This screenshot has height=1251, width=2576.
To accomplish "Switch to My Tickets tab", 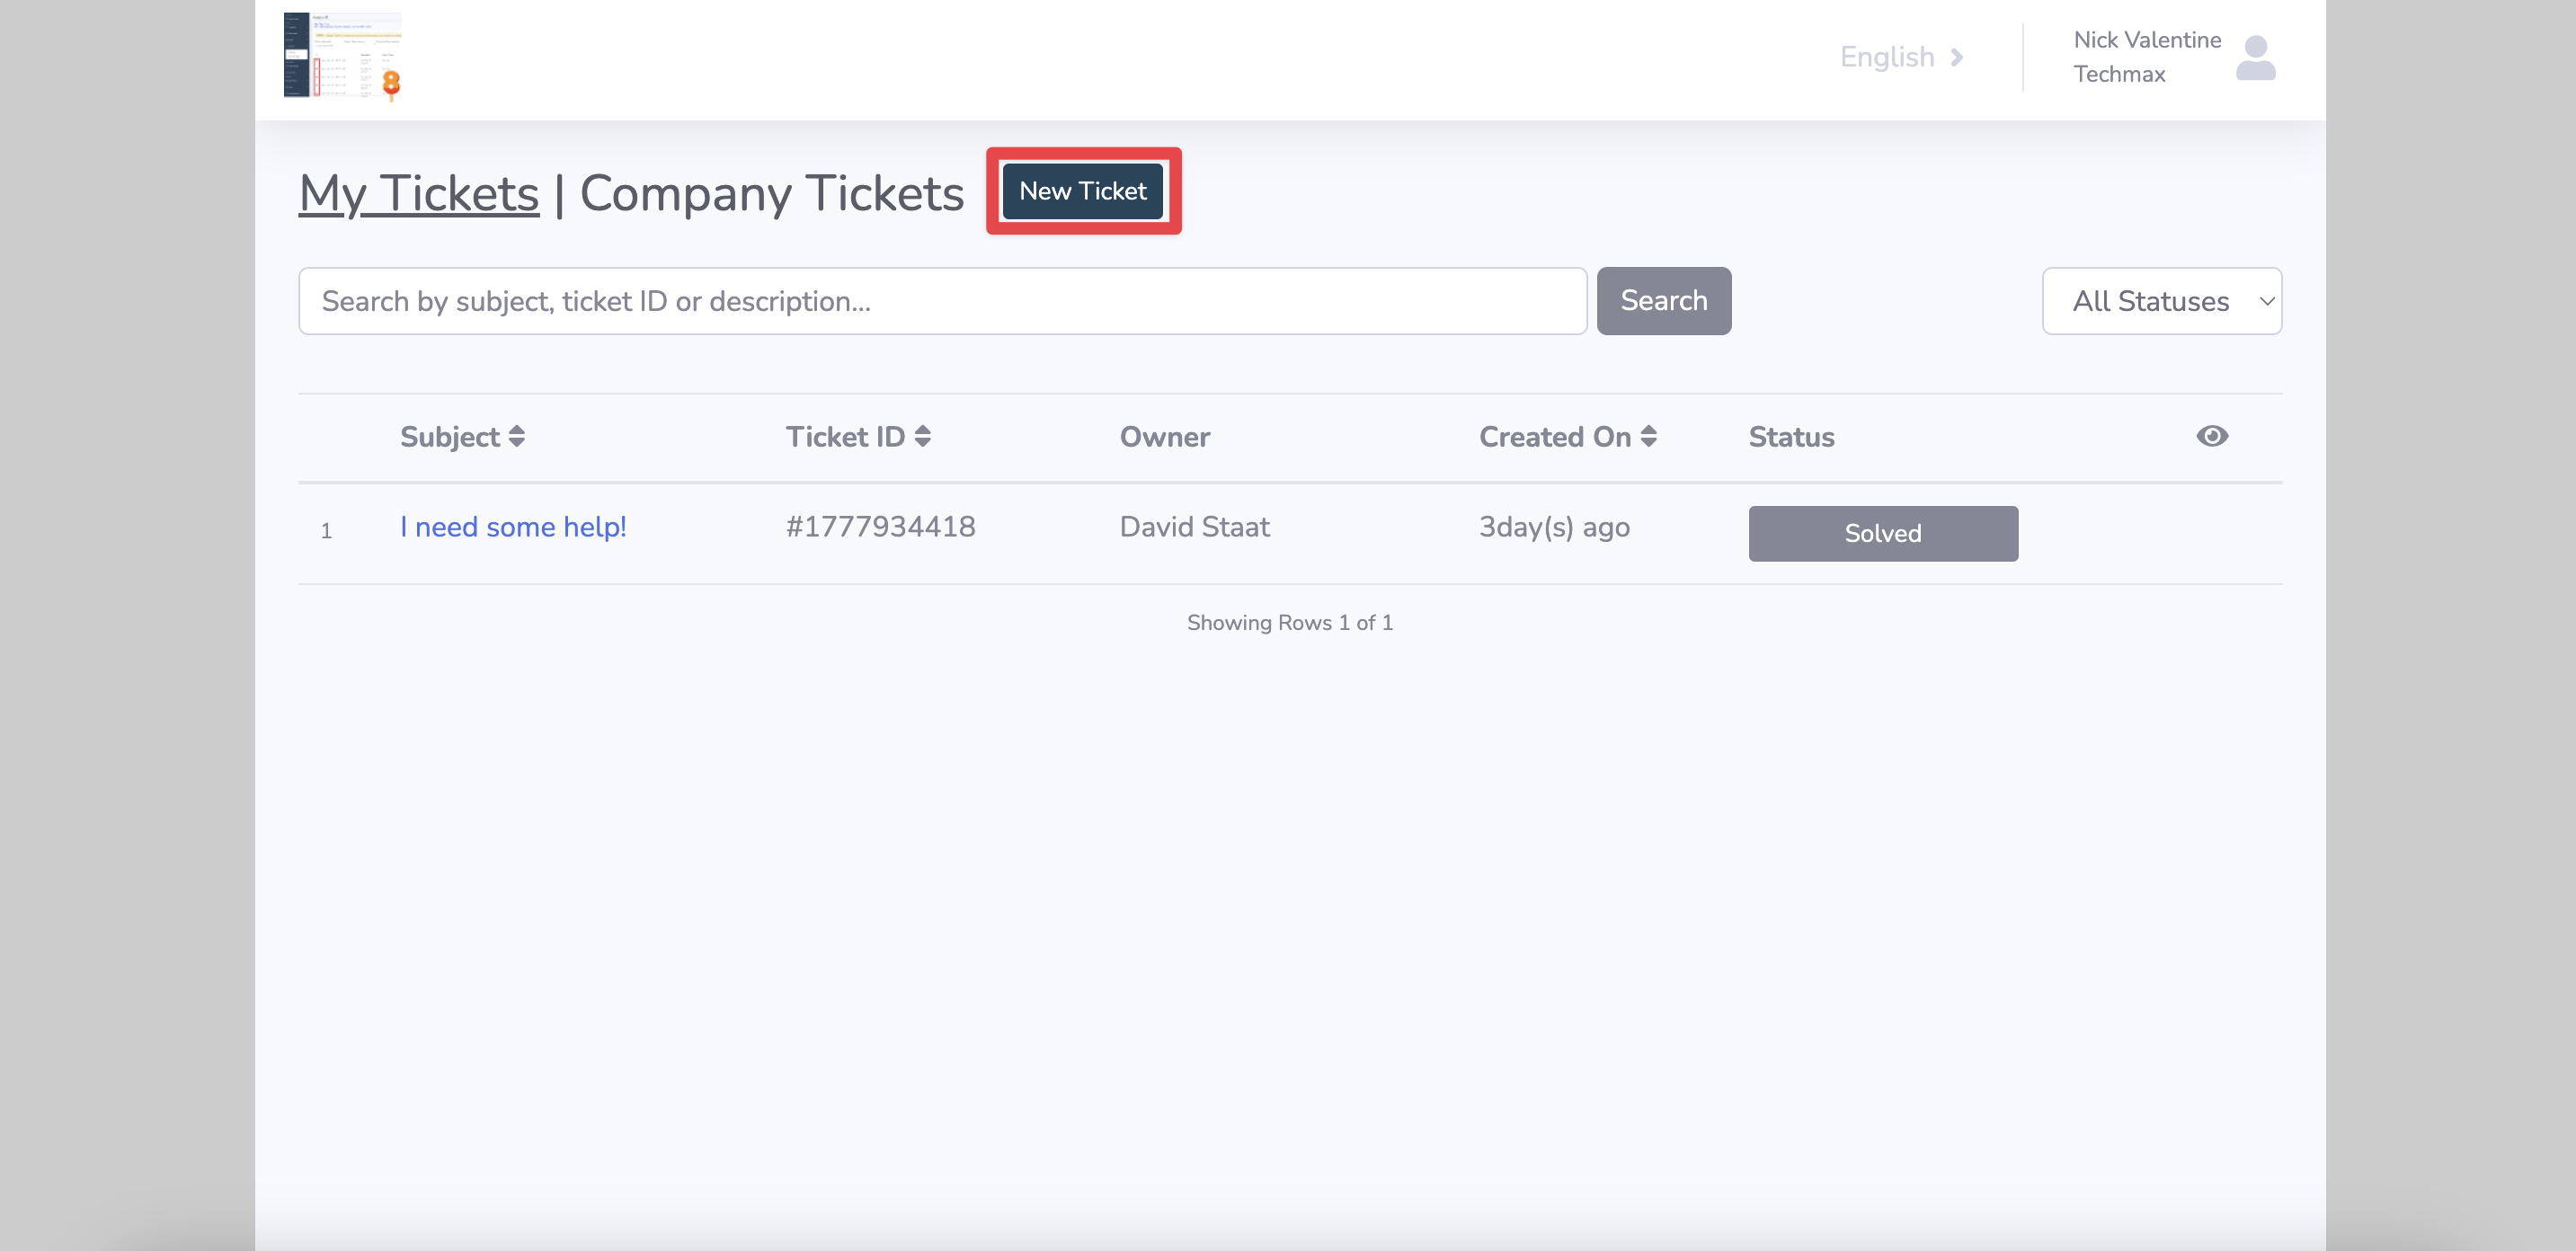I will click(x=418, y=193).
